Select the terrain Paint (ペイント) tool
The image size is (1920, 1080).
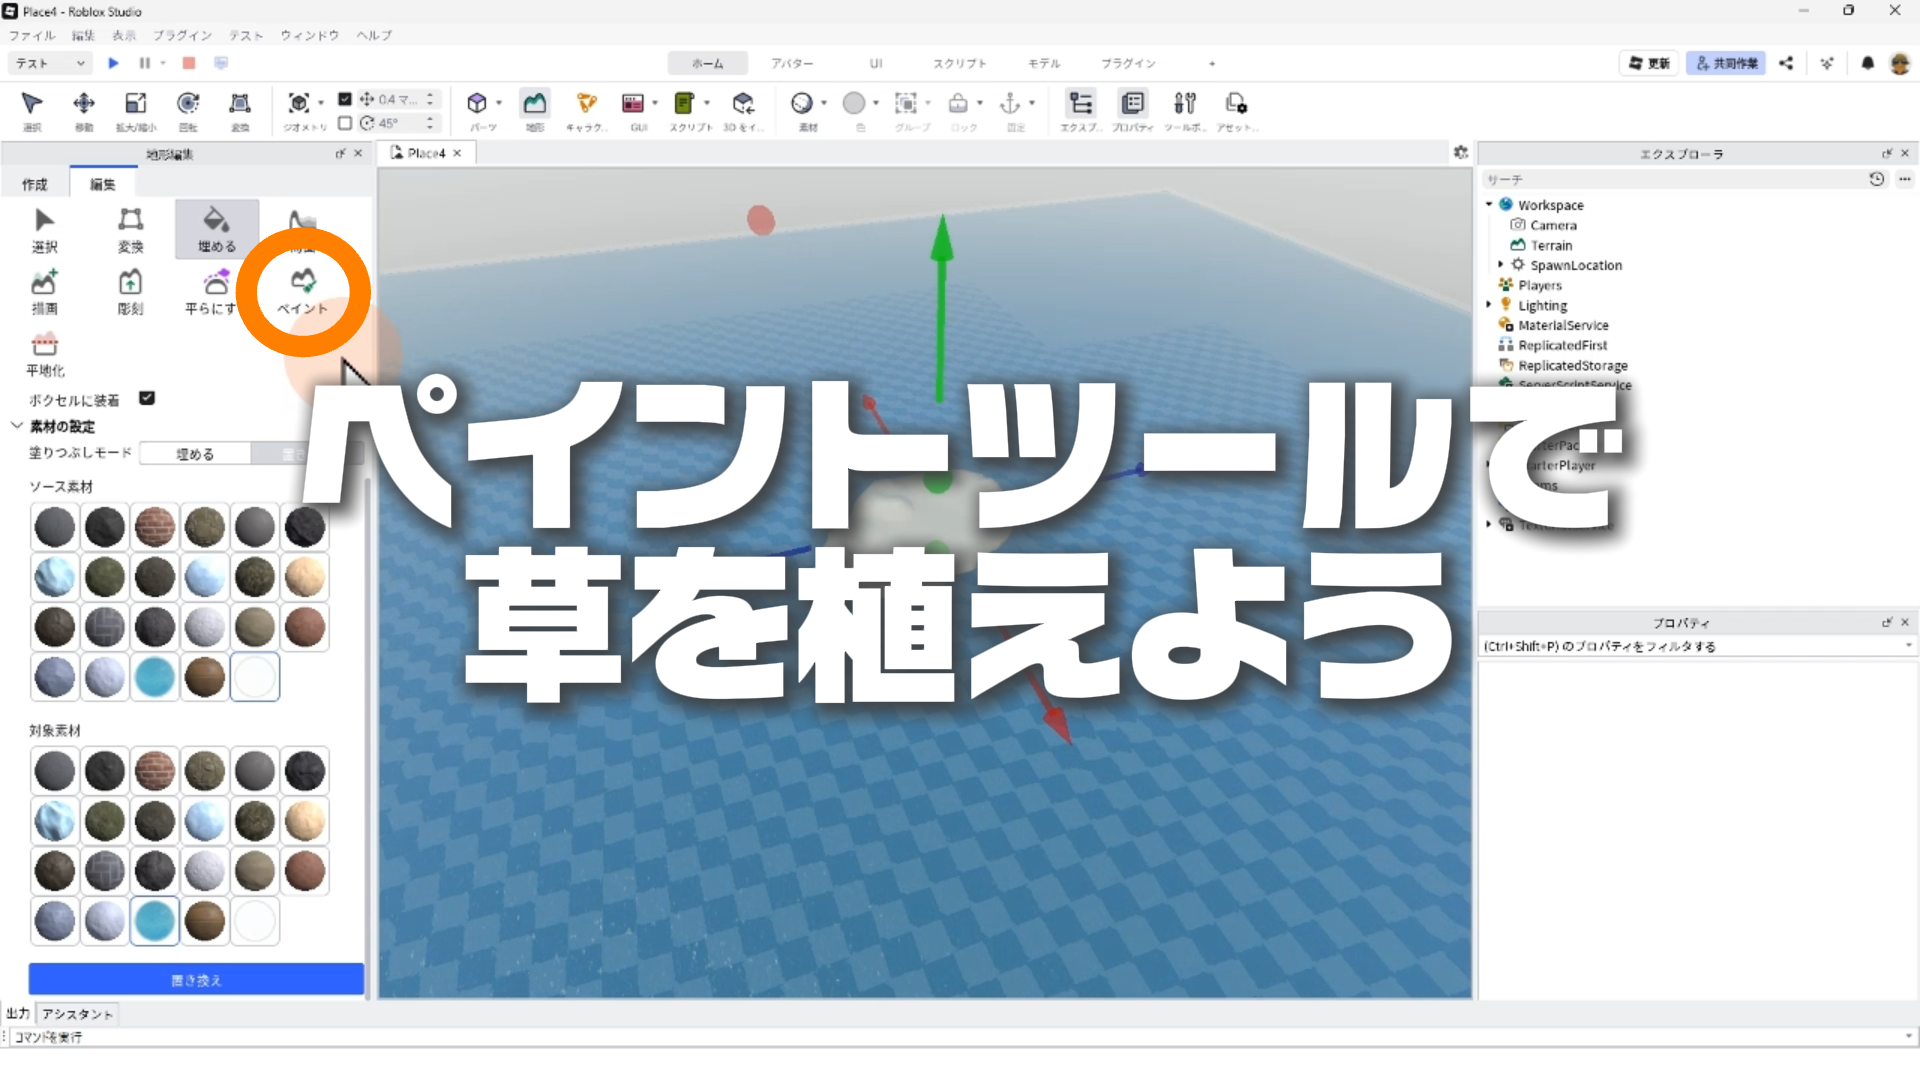coord(303,290)
